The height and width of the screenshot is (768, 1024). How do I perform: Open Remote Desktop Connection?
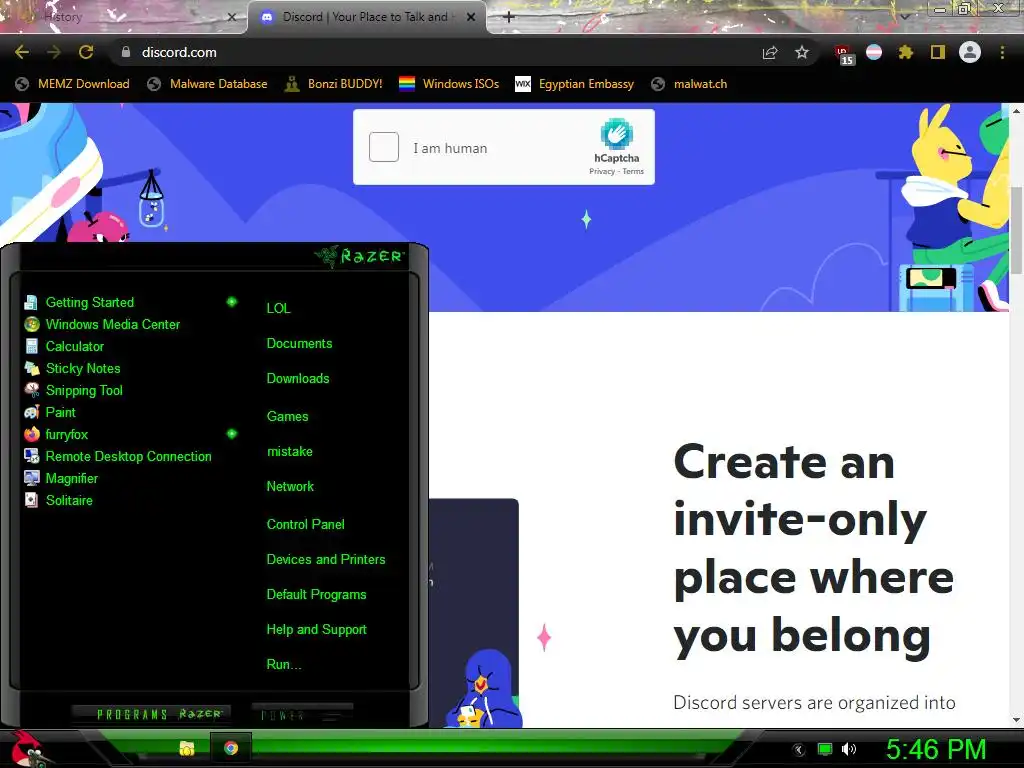click(118, 456)
